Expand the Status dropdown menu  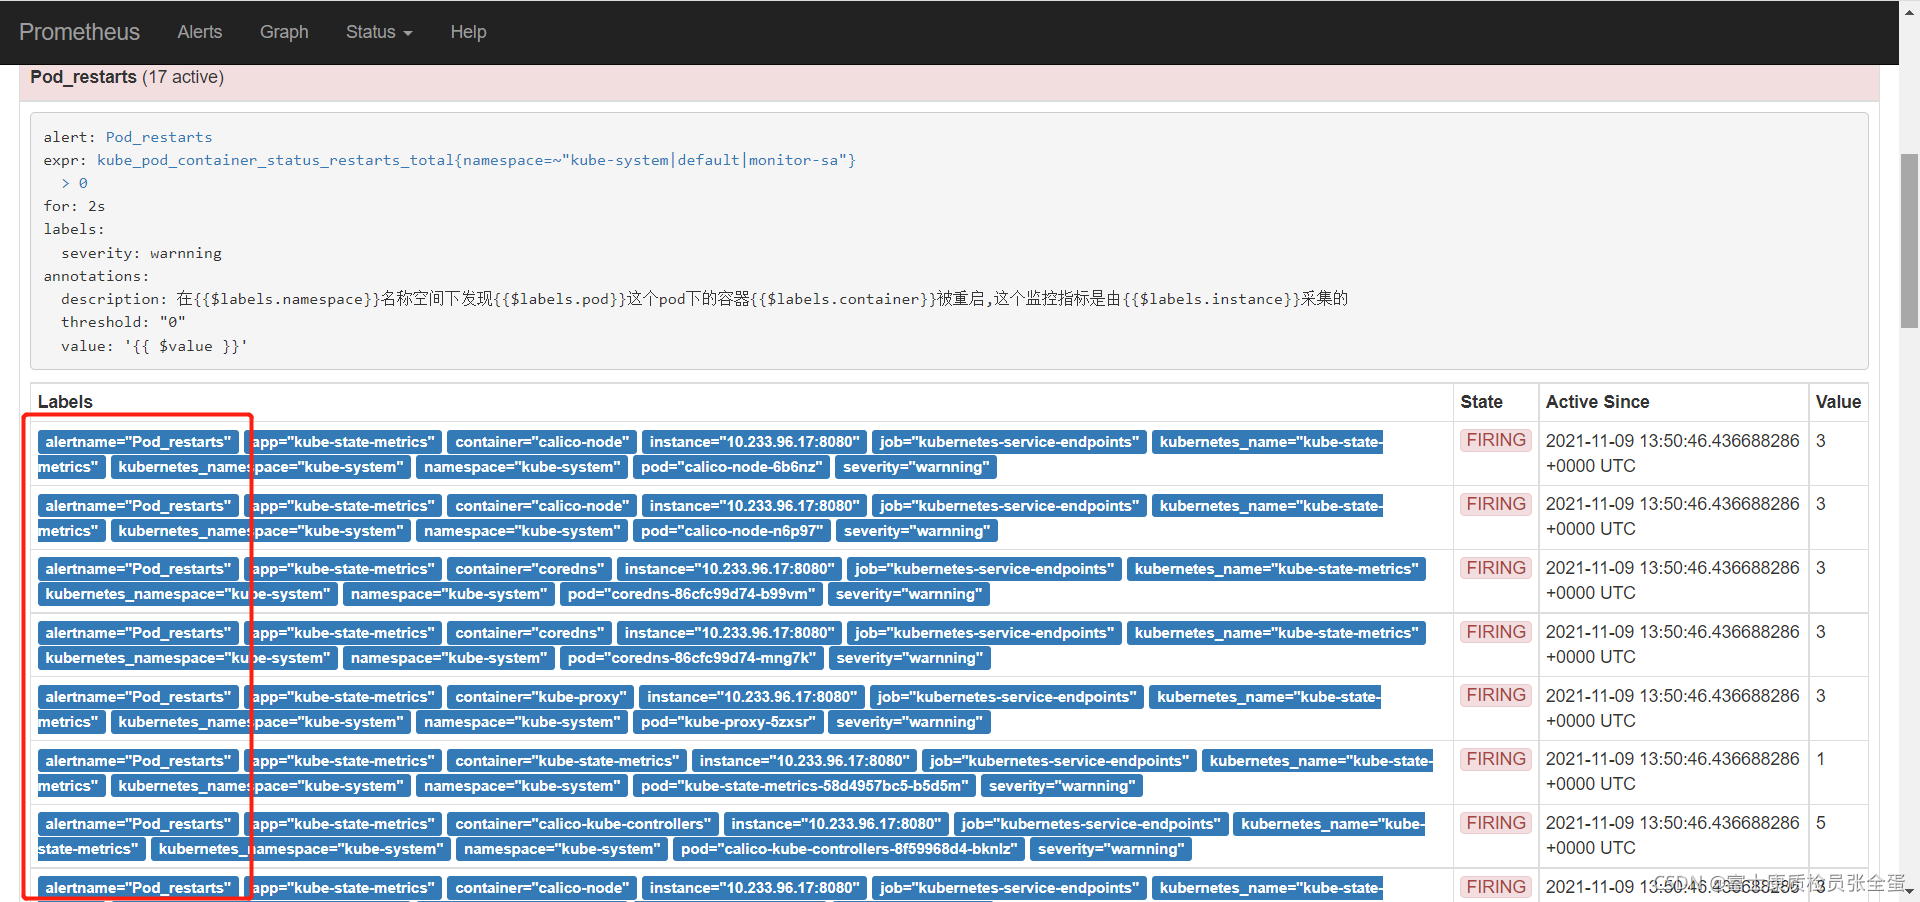tap(379, 32)
